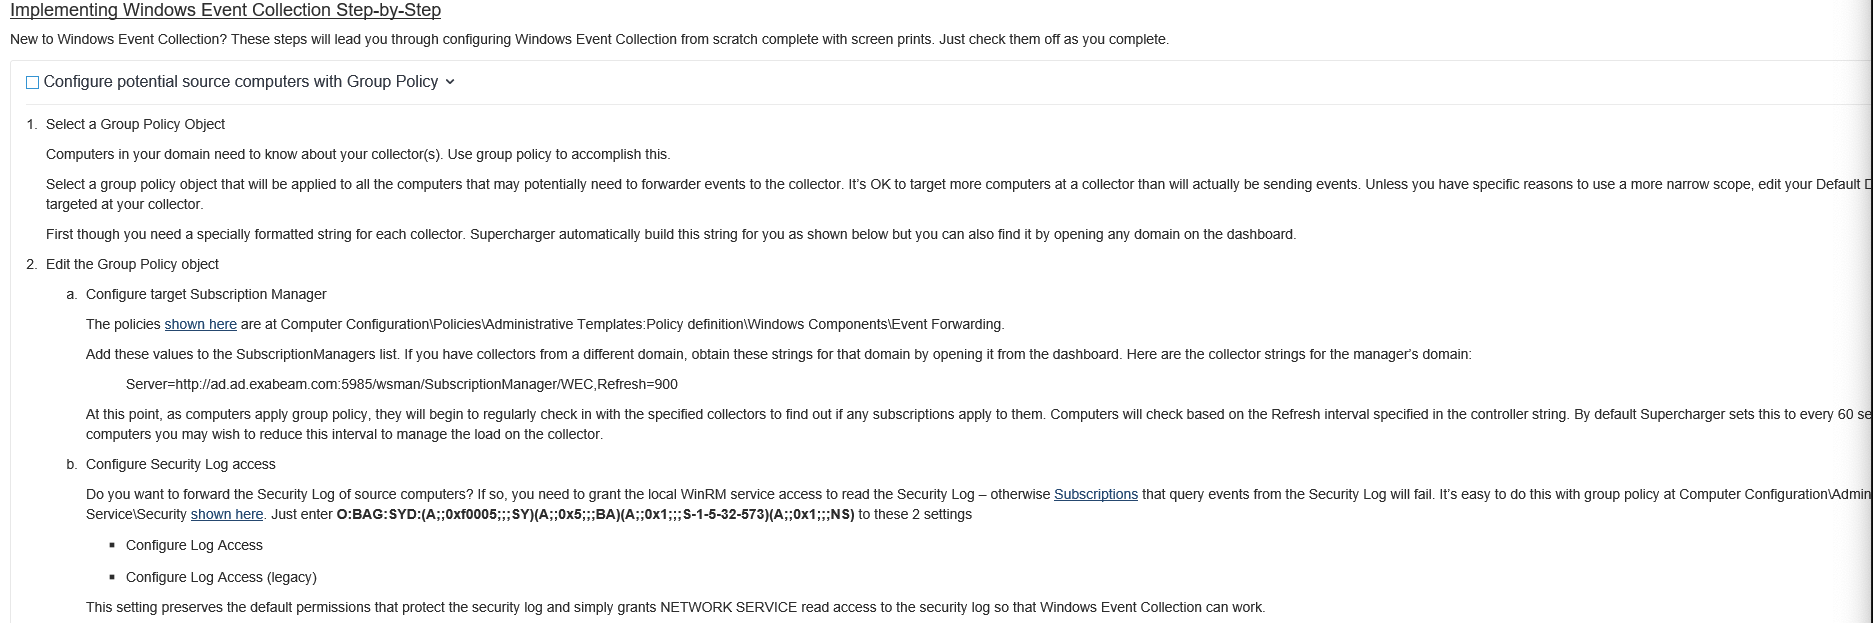Follow the Subscriptions hyperlink
This screenshot has width=1873, height=623.
pos(1096,494)
